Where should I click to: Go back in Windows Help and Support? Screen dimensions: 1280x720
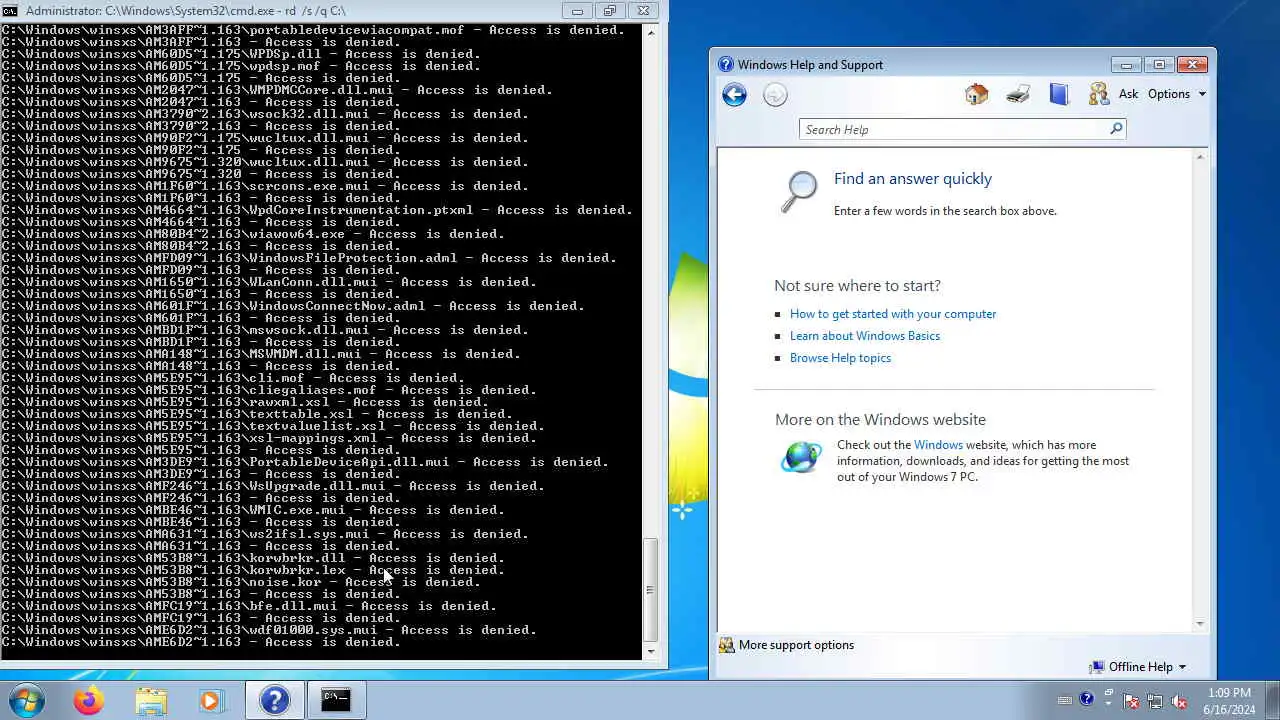tap(734, 95)
